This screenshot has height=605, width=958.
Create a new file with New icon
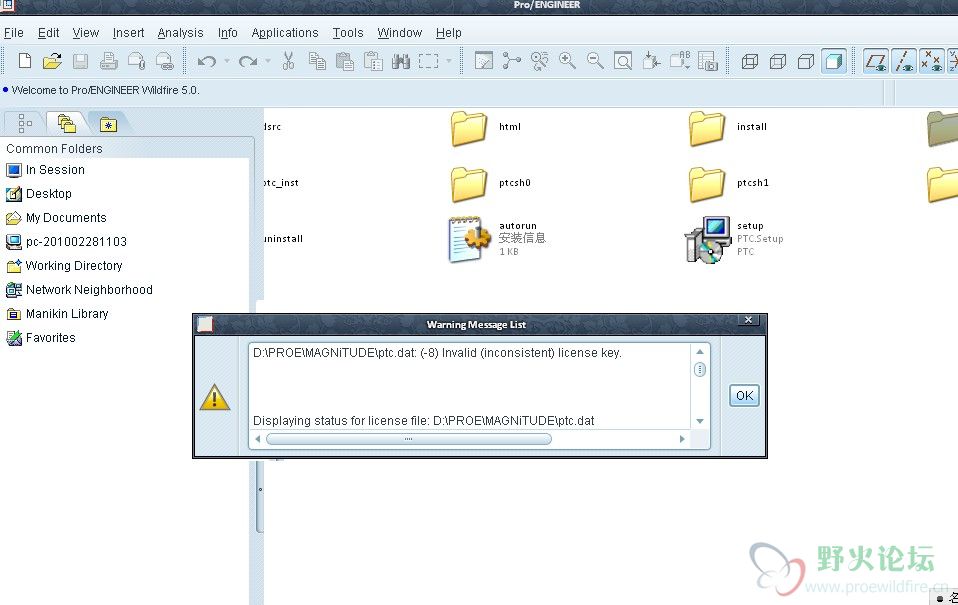(x=25, y=61)
